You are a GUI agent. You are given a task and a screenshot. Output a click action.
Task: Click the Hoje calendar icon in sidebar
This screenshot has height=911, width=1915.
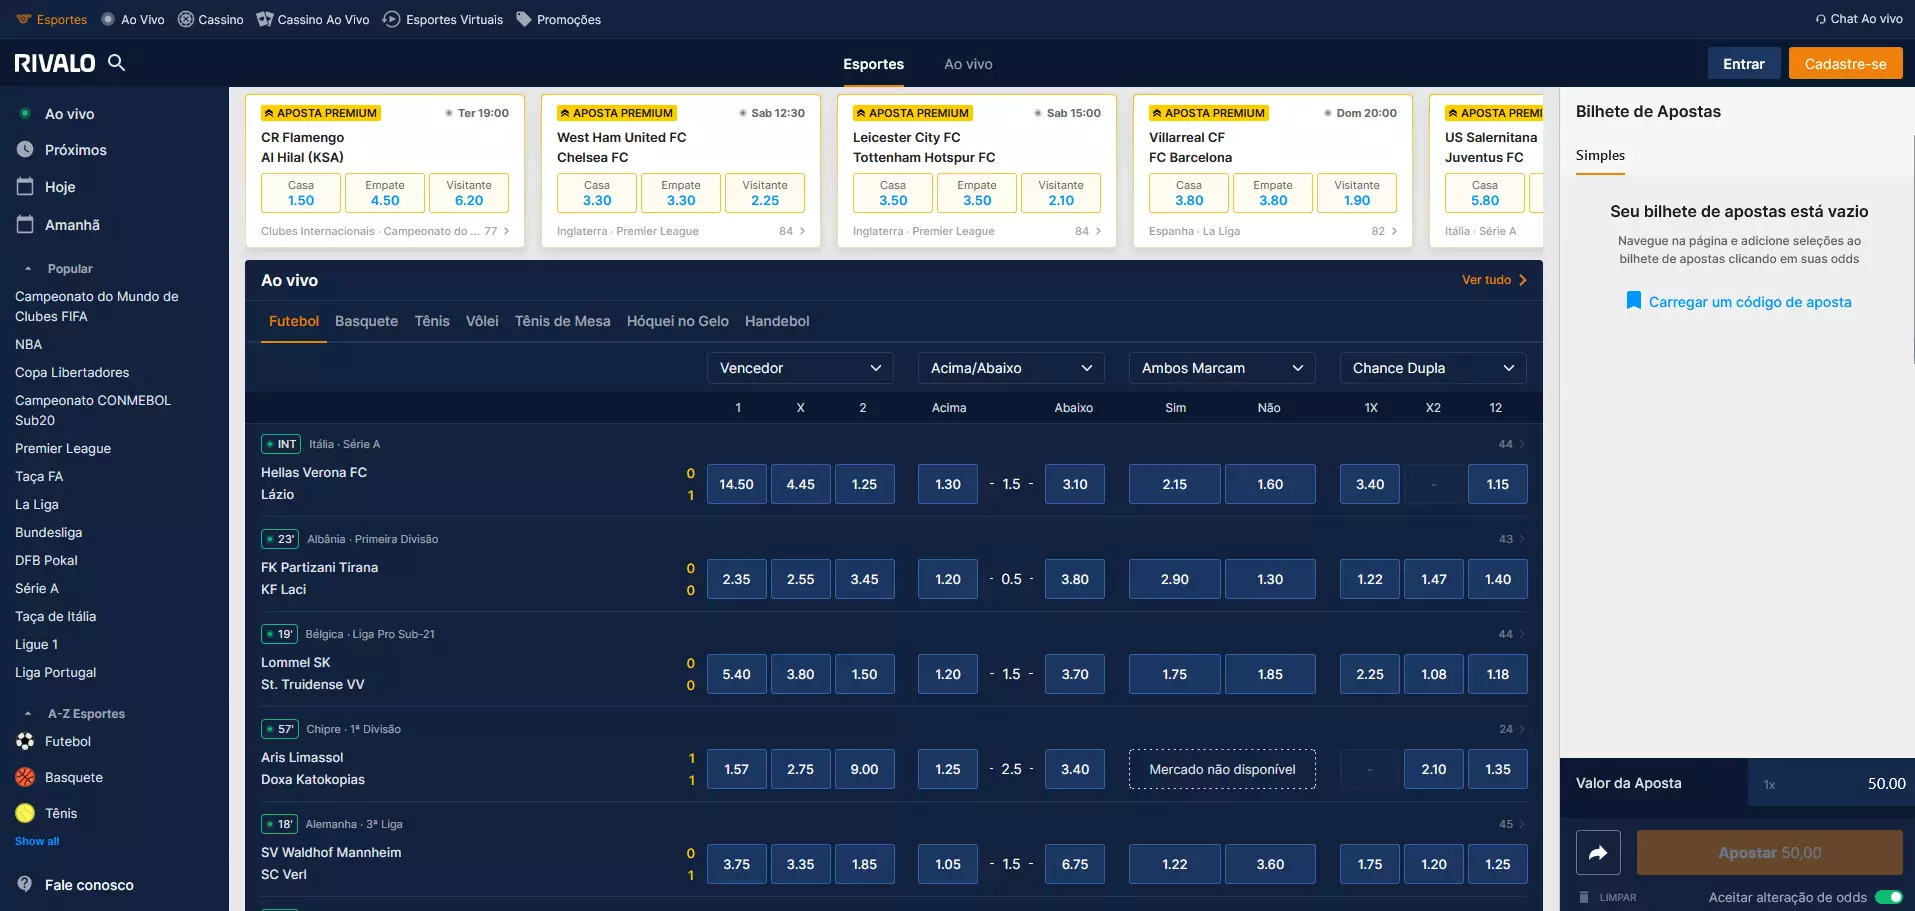click(x=26, y=187)
